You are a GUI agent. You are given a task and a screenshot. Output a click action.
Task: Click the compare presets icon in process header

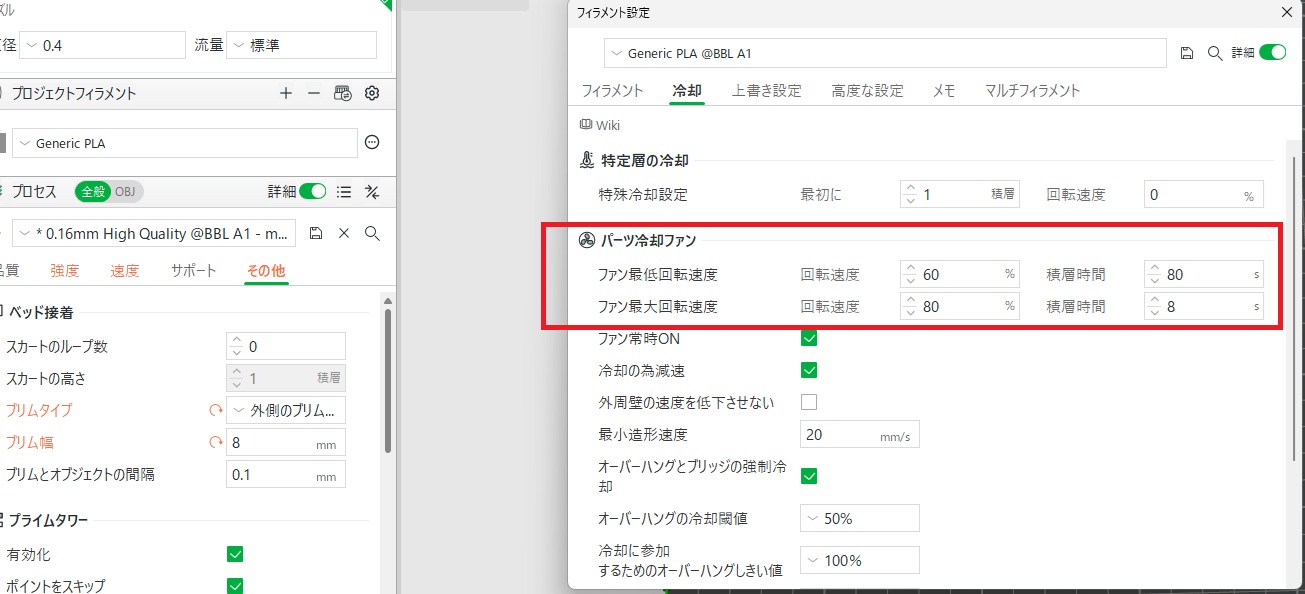[372, 191]
